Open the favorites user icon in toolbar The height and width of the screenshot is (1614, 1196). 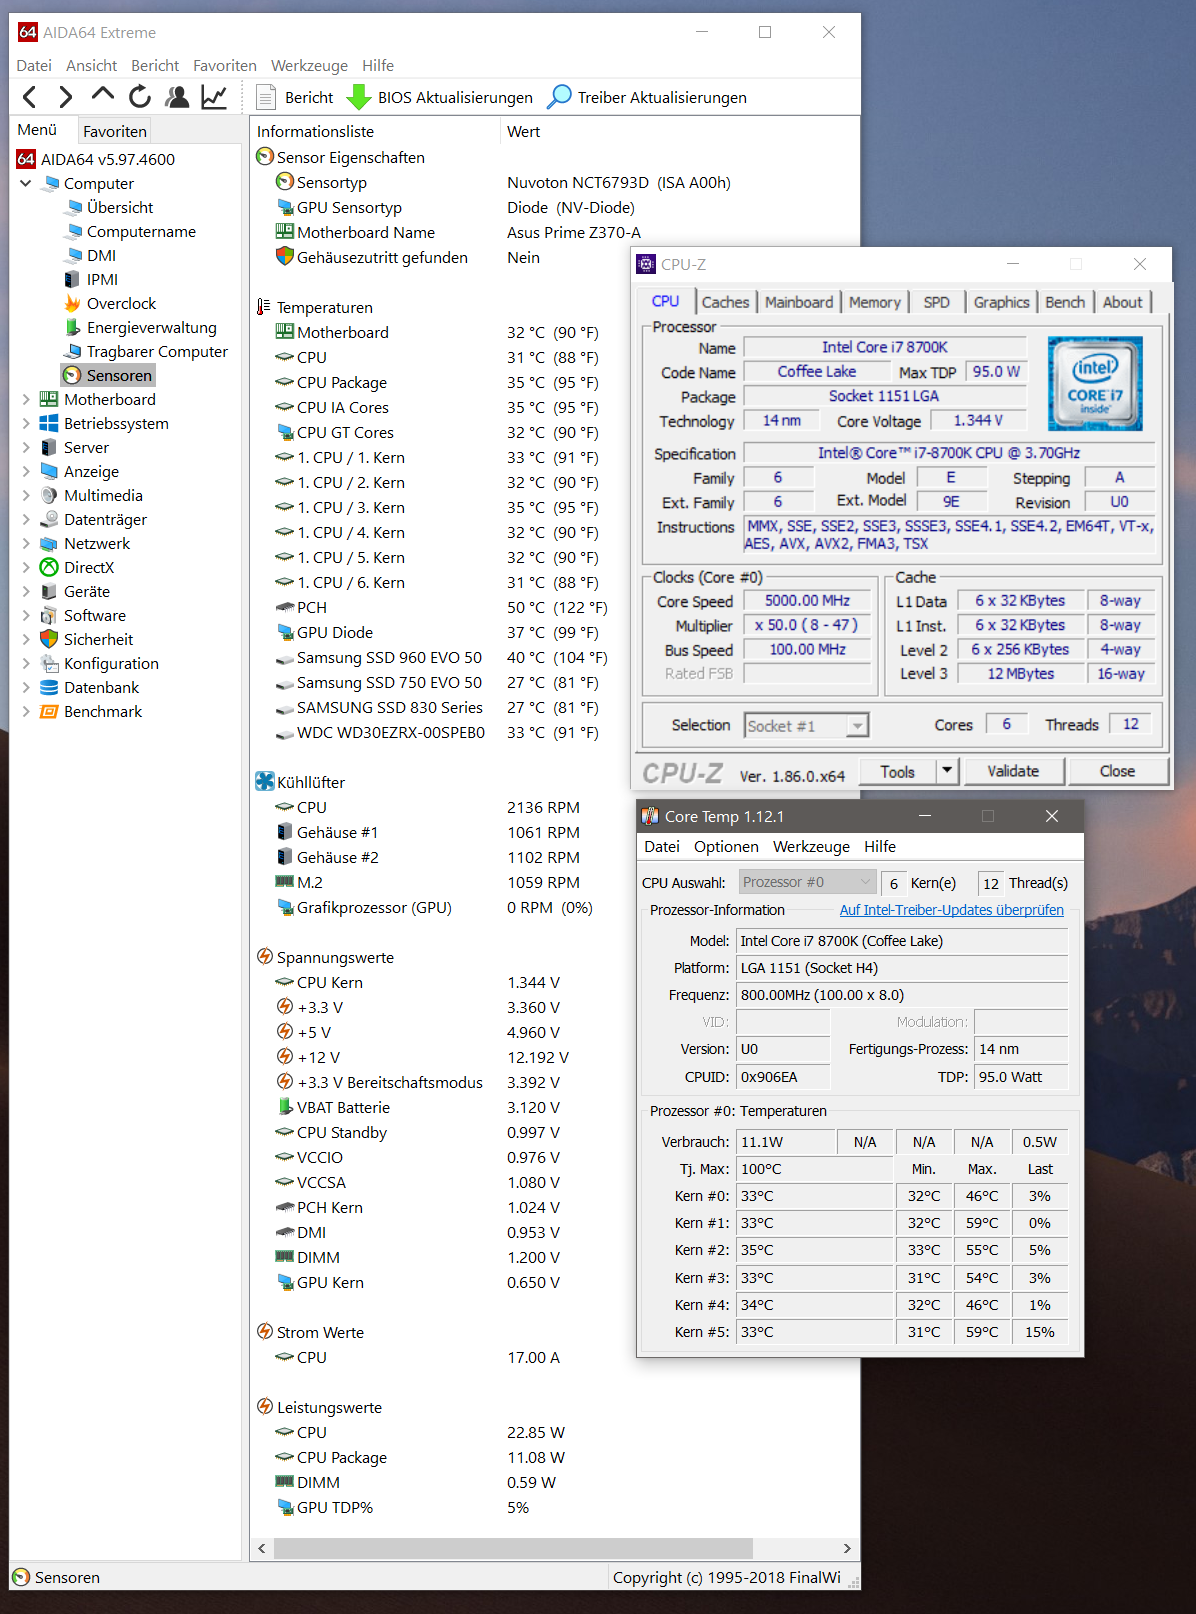[x=178, y=97]
